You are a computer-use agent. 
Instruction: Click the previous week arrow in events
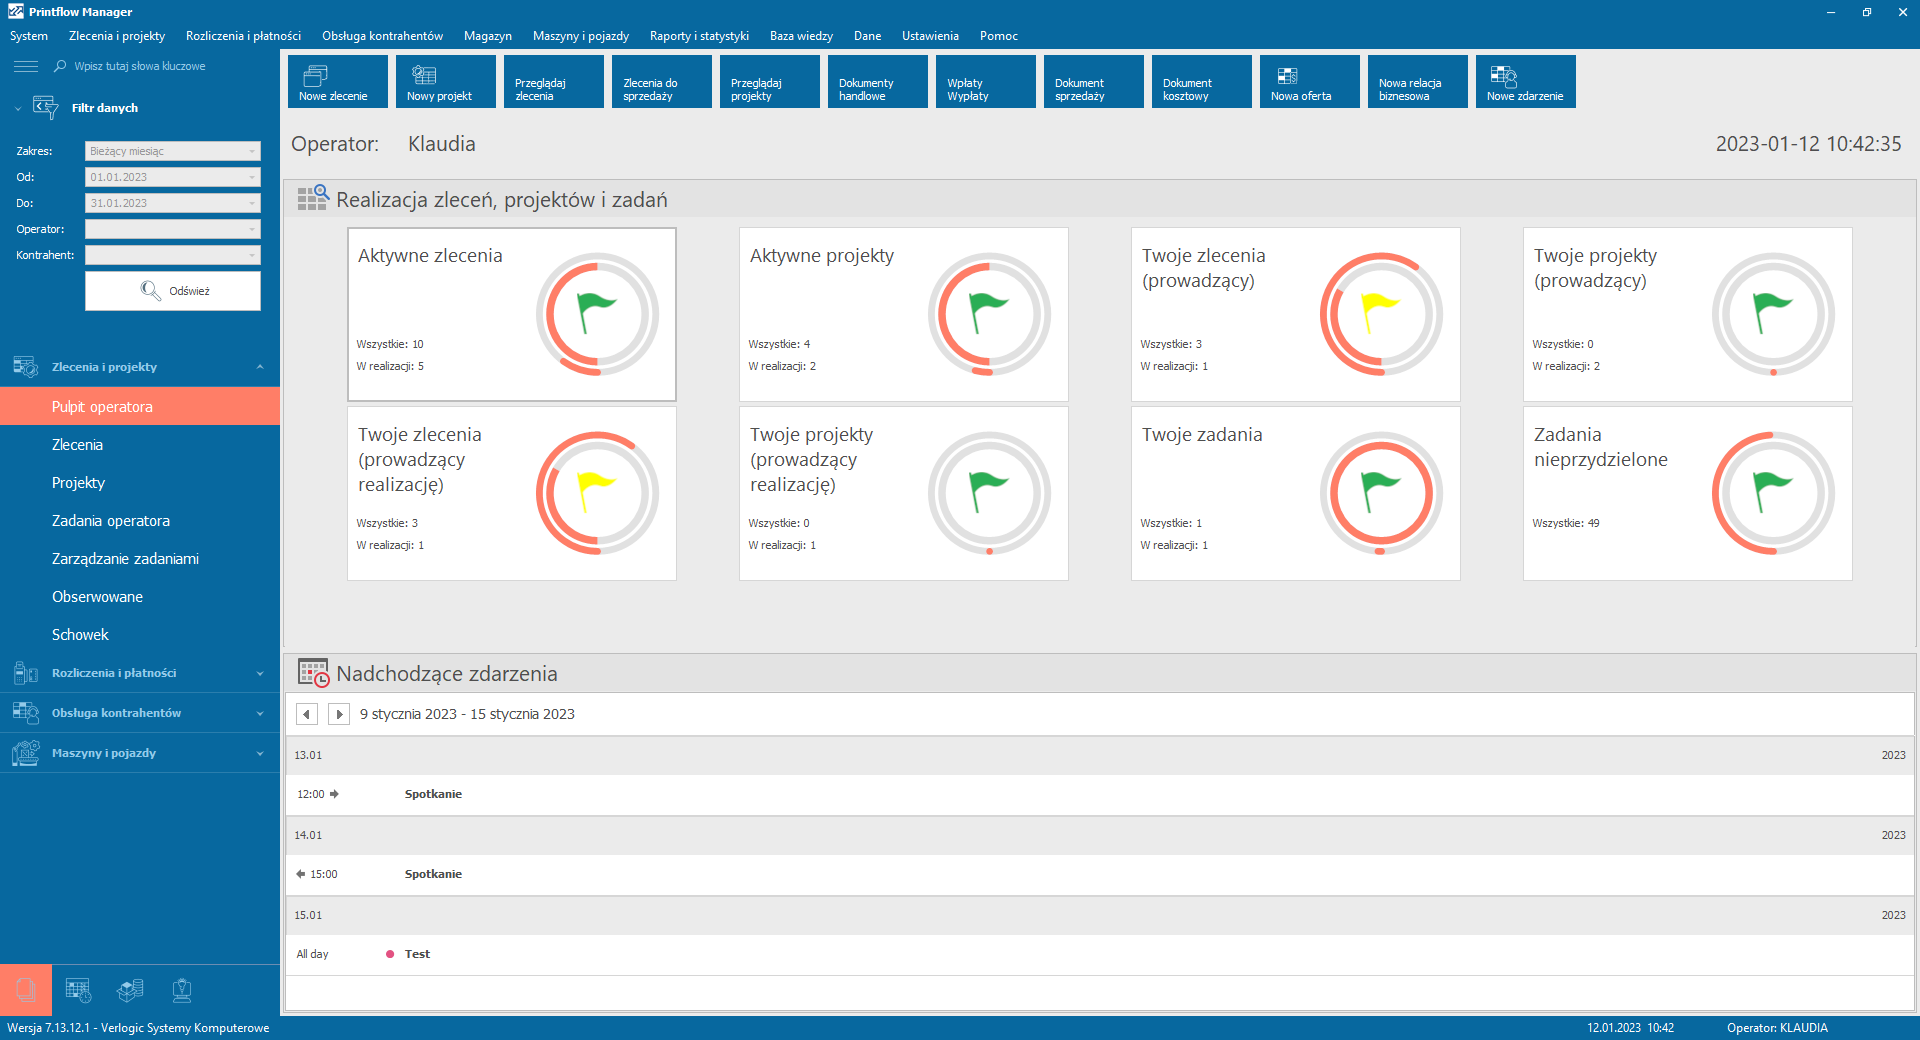(x=307, y=714)
